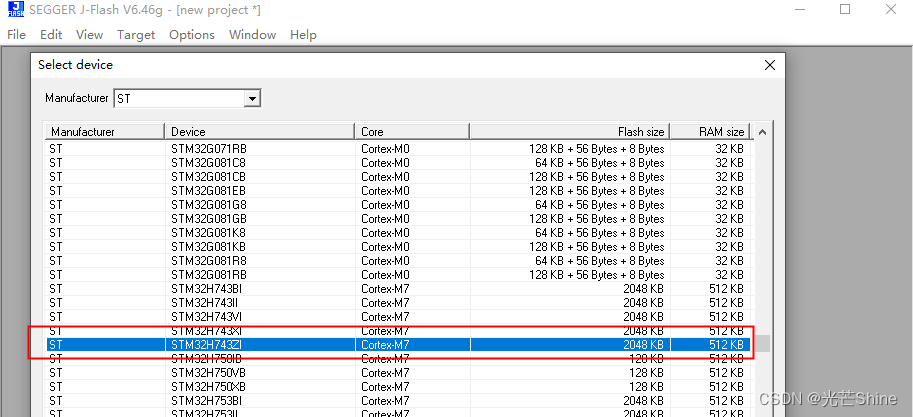Open the Target menu
The image size is (913, 417).
[x=136, y=35]
